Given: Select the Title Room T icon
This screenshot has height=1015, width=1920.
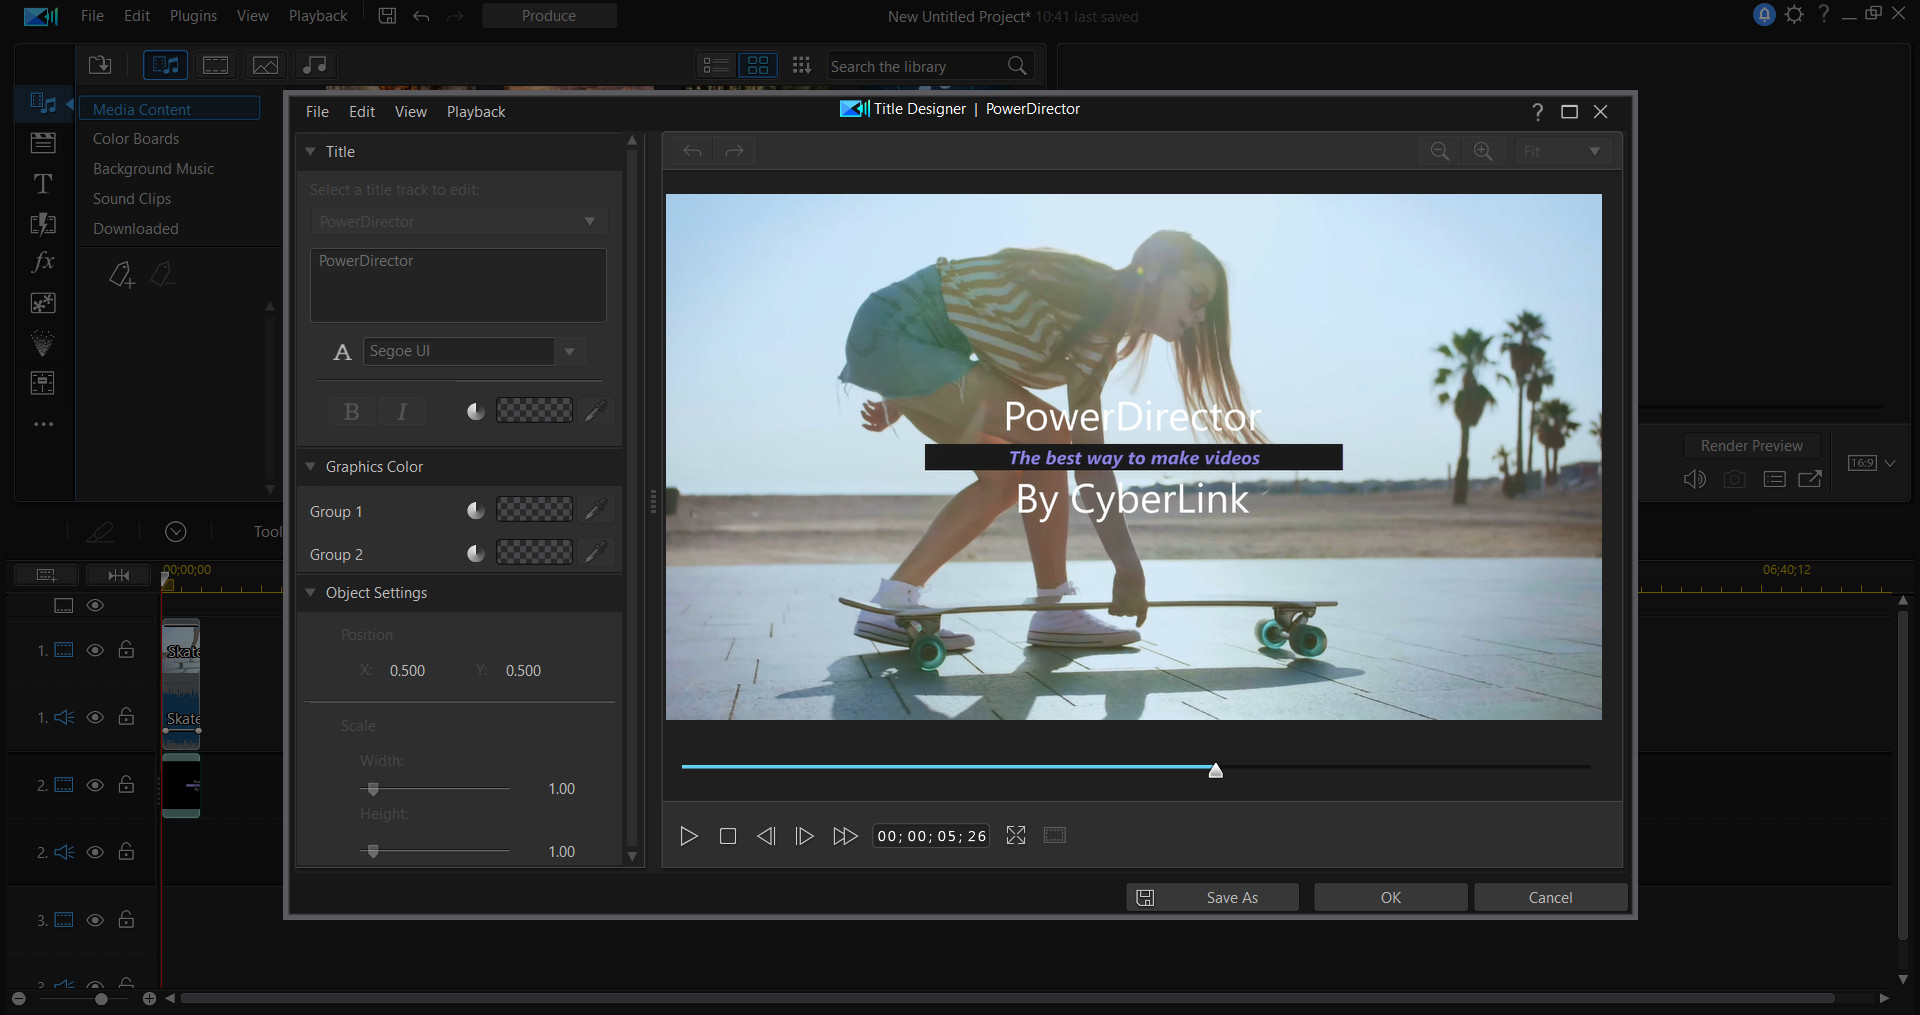Looking at the screenshot, I should (43, 183).
